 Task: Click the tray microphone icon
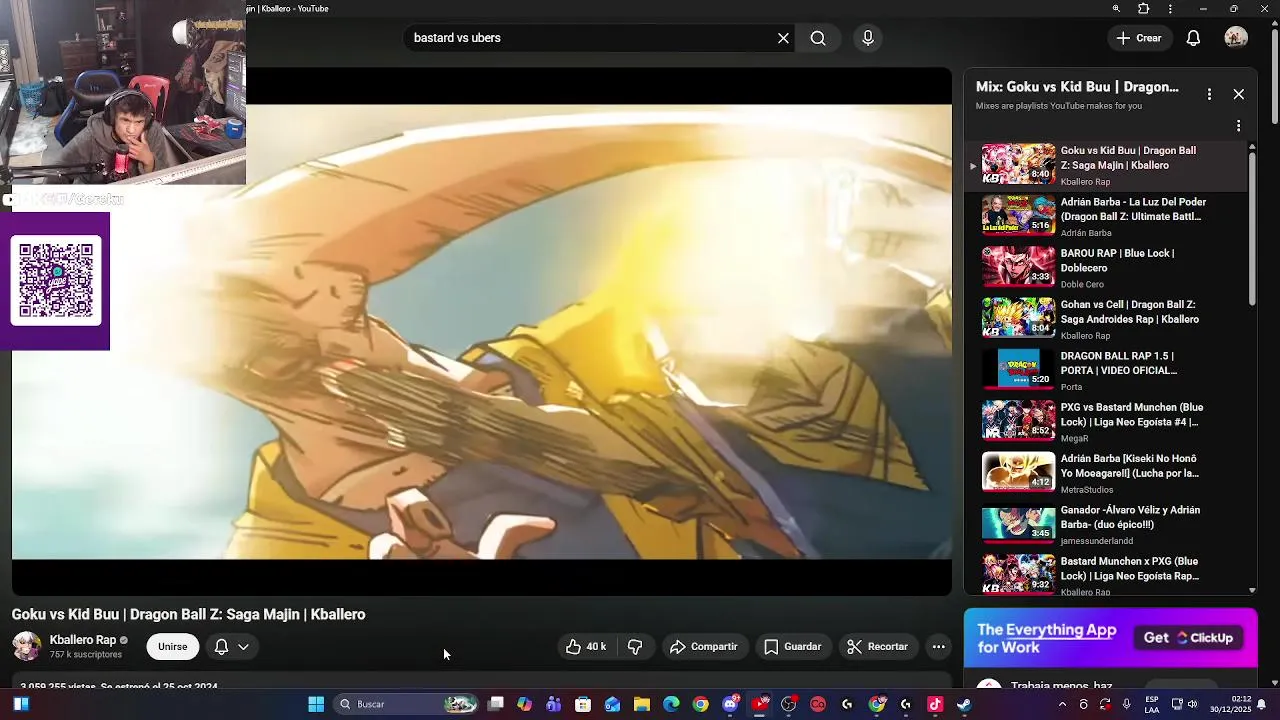(1127, 704)
